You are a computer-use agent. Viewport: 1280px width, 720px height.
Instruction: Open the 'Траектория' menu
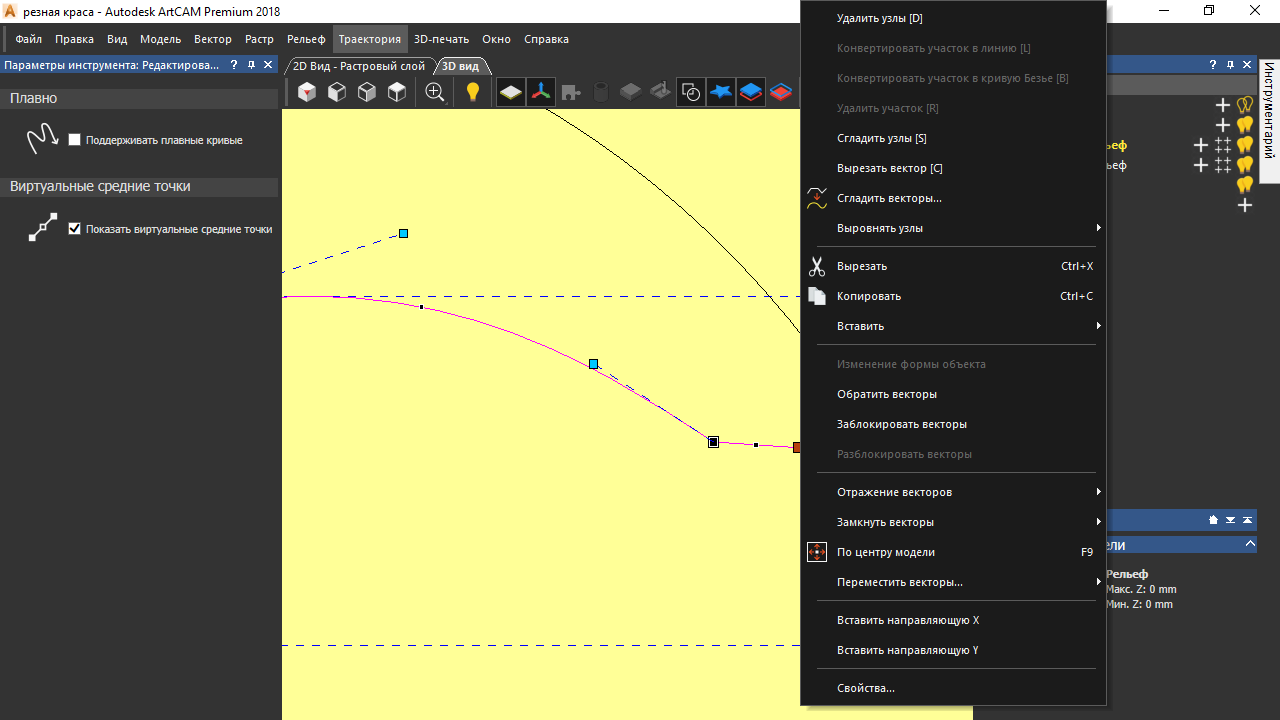click(x=369, y=39)
